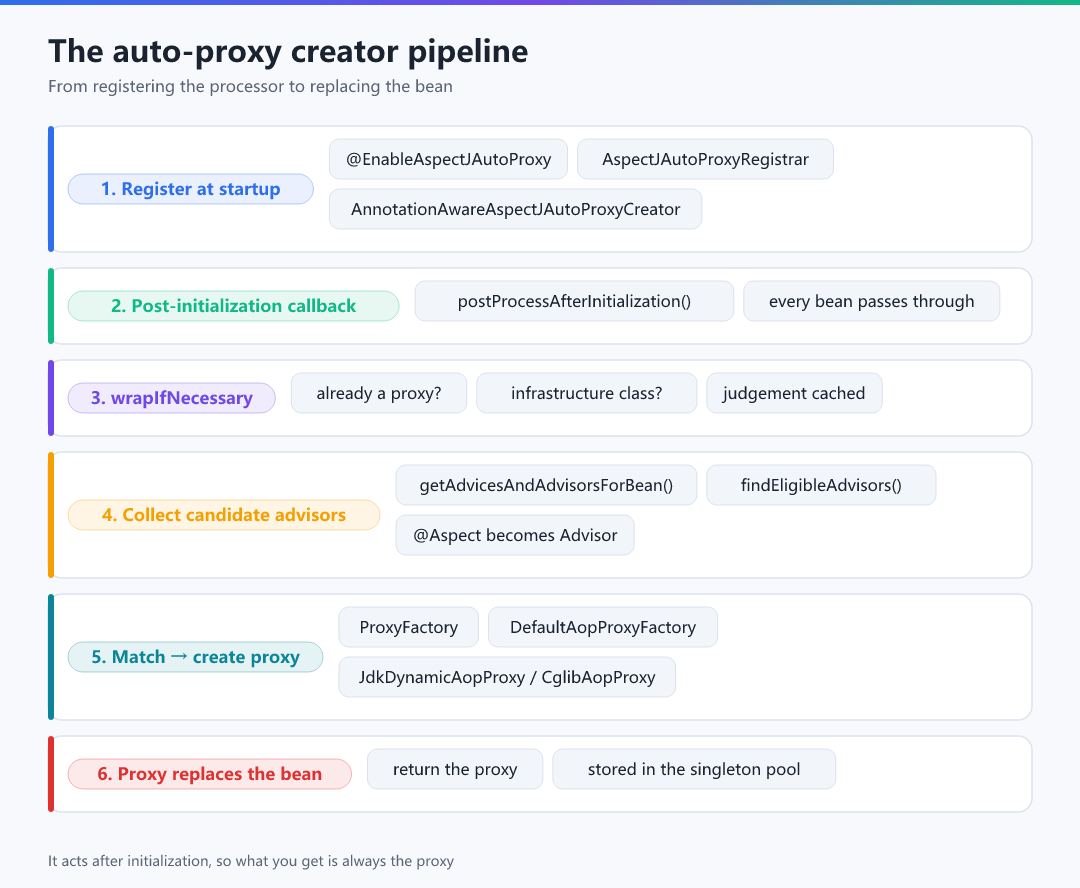Click the 'every bean passes through' chip
This screenshot has width=1080, height=888.
coord(871,301)
